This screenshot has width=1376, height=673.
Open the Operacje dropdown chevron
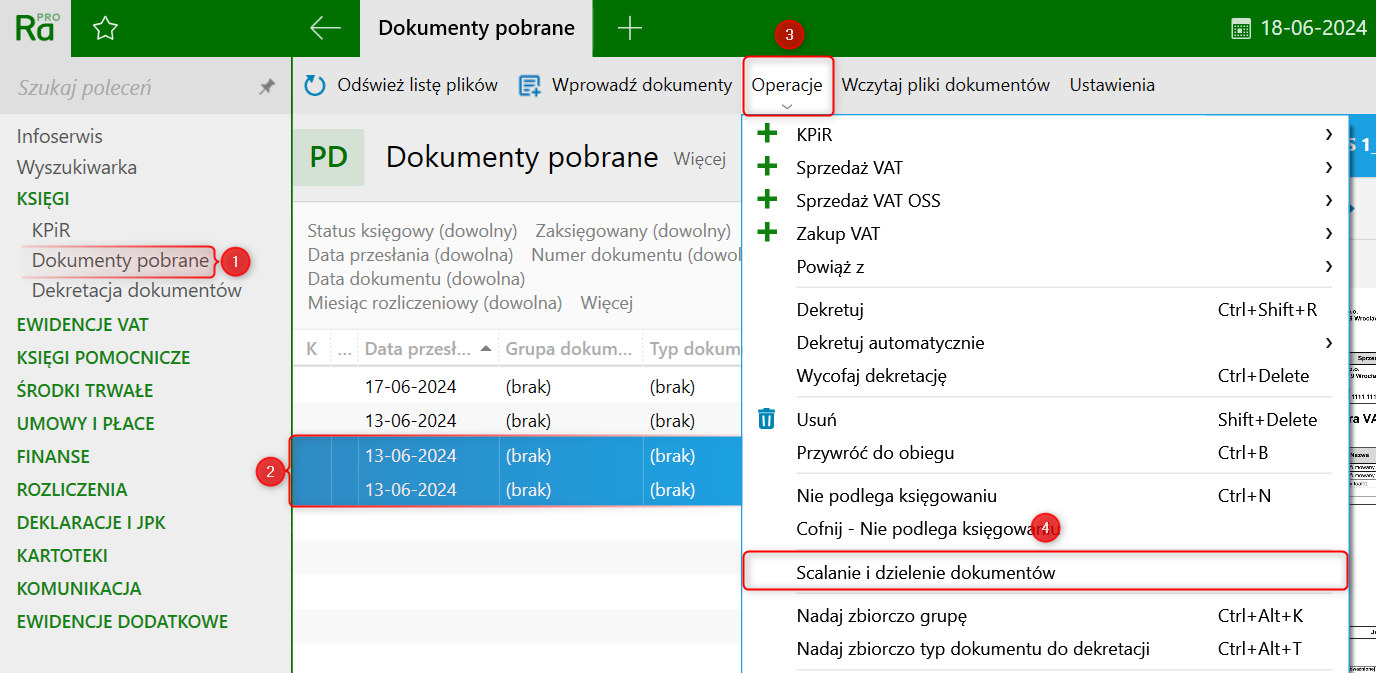[x=787, y=106]
